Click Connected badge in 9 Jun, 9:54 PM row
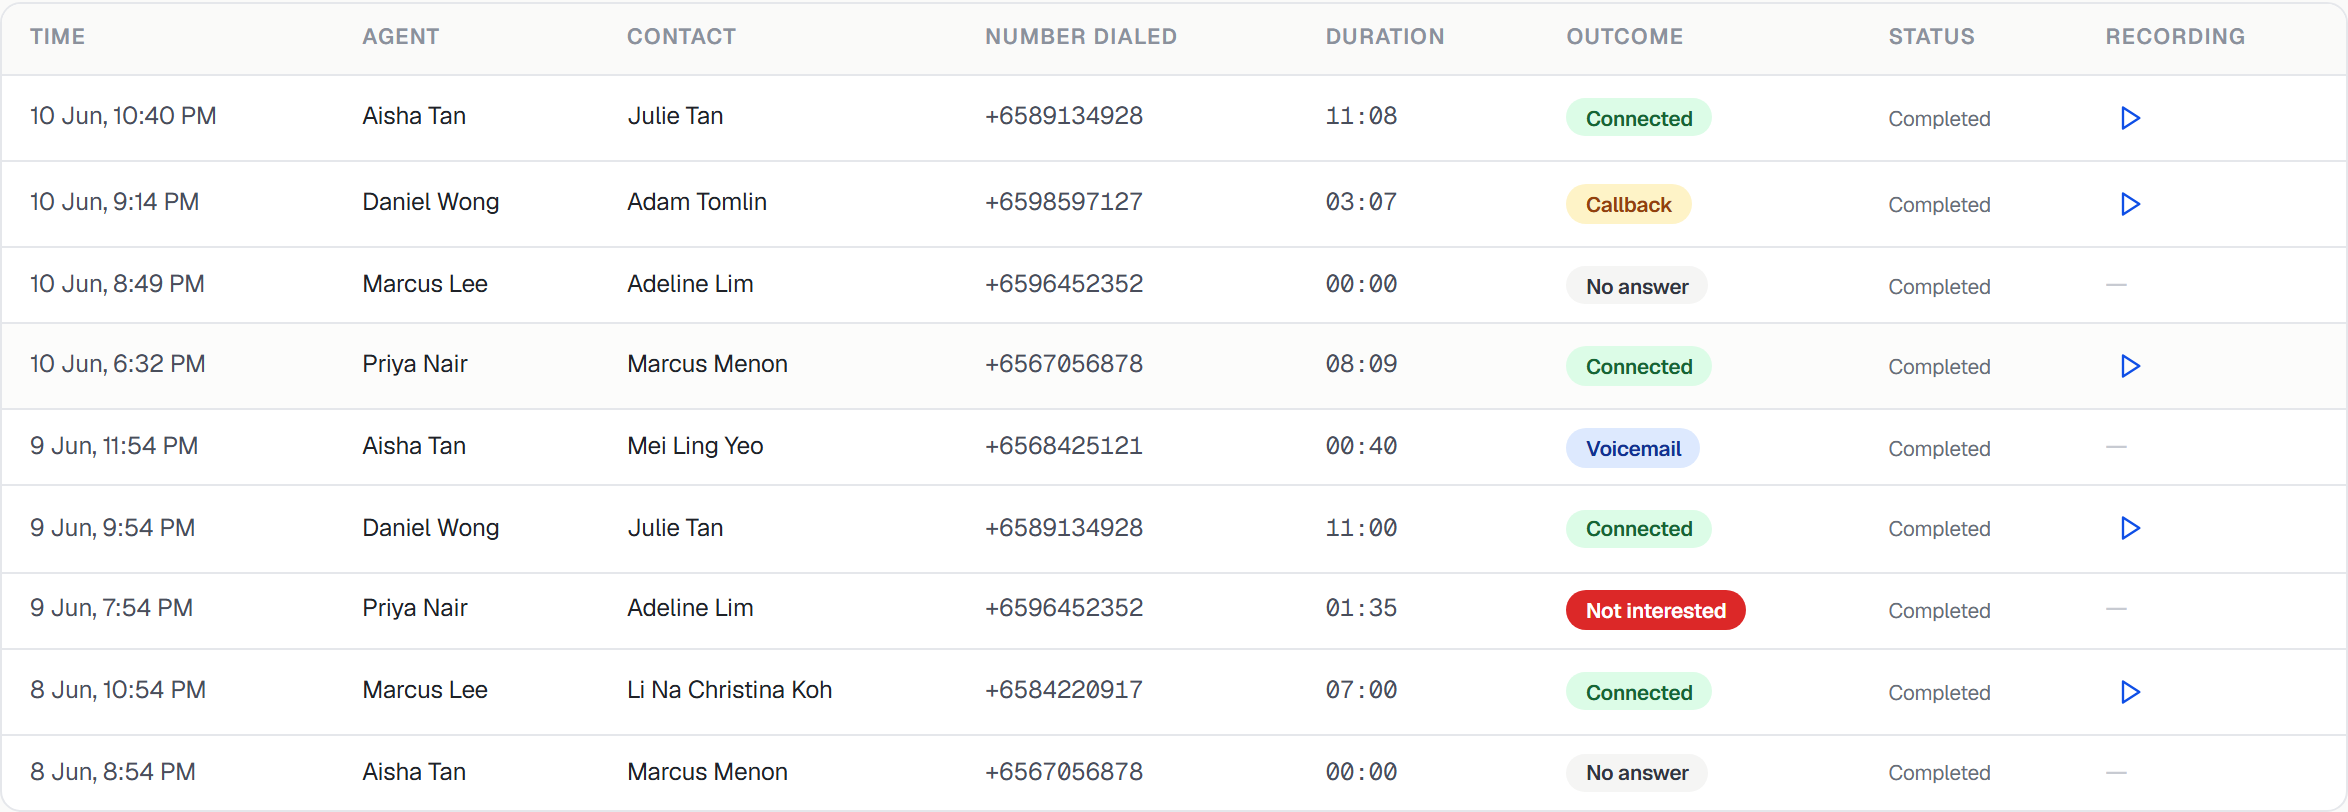The image size is (2348, 812). click(x=1638, y=528)
